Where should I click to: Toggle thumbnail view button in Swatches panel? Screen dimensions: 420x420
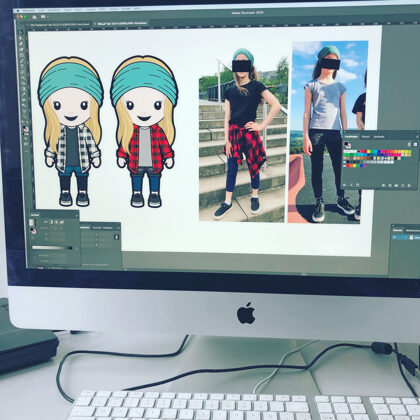click(x=415, y=144)
